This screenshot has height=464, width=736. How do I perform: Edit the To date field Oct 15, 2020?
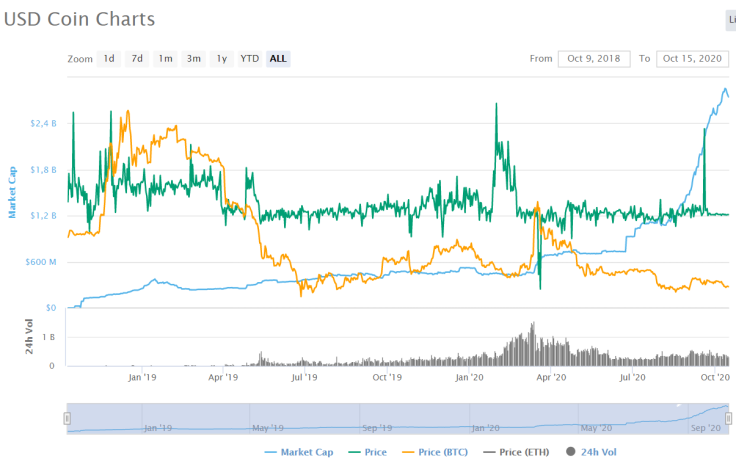[692, 59]
